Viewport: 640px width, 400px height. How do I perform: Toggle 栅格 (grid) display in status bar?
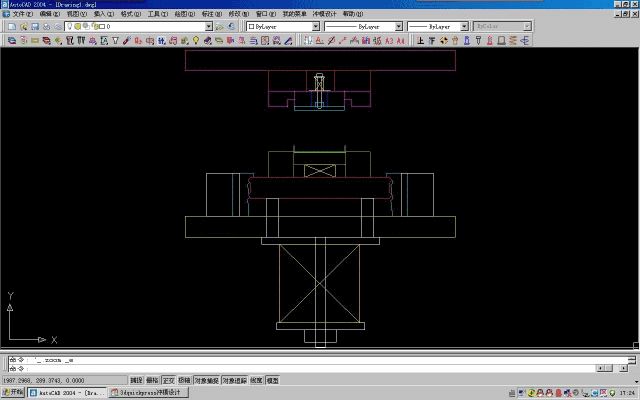[x=152, y=381]
